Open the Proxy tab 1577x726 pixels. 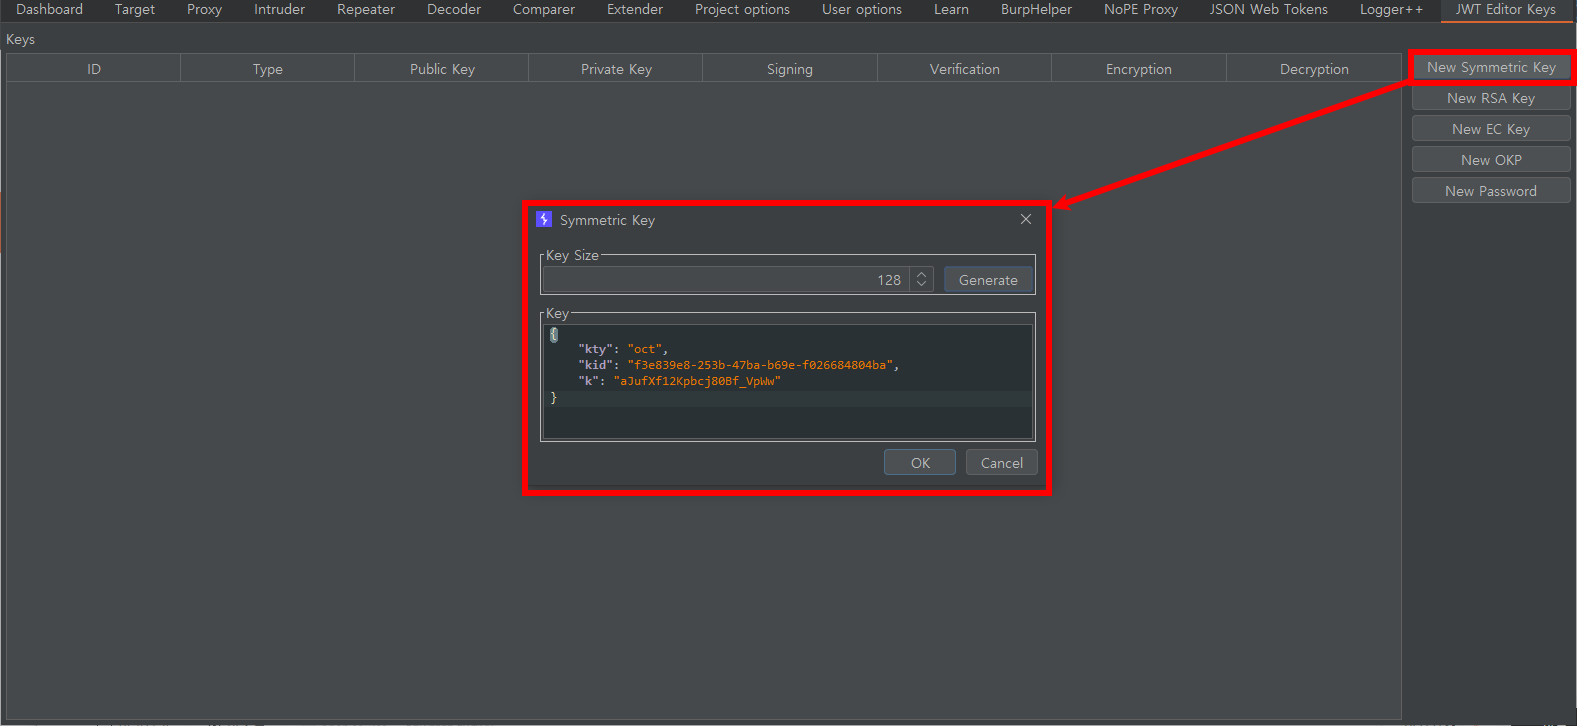204,9
